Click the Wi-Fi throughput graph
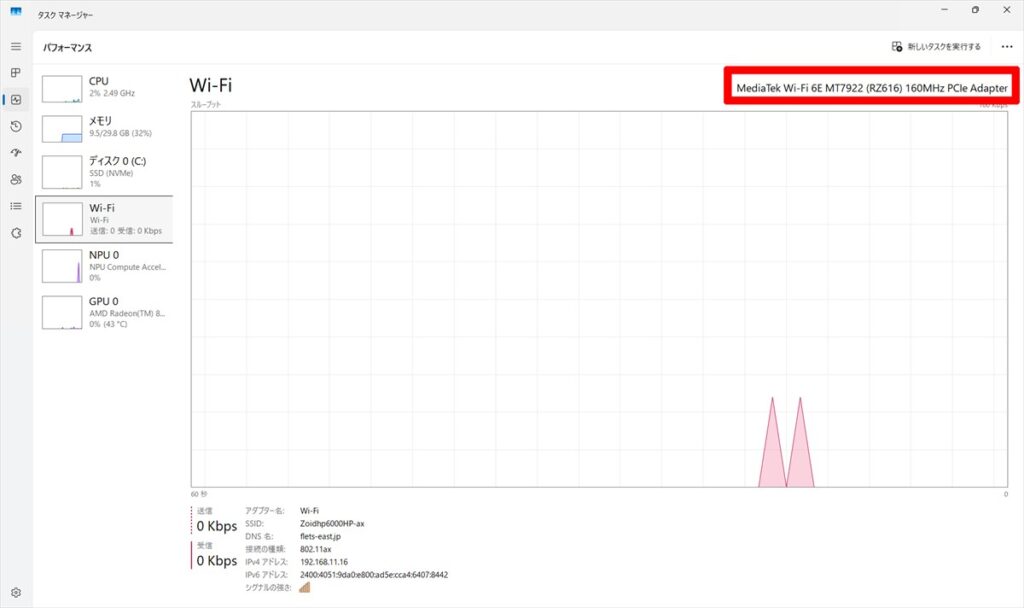The width and height of the screenshot is (1024, 608). 599,299
